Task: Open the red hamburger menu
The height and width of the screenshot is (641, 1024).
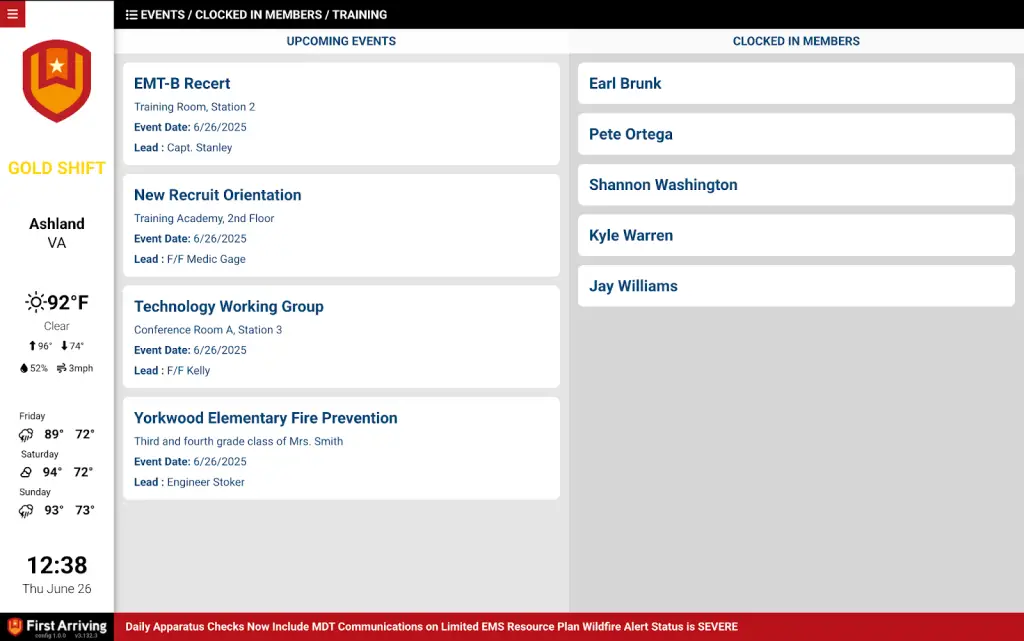Action: pos(12,14)
